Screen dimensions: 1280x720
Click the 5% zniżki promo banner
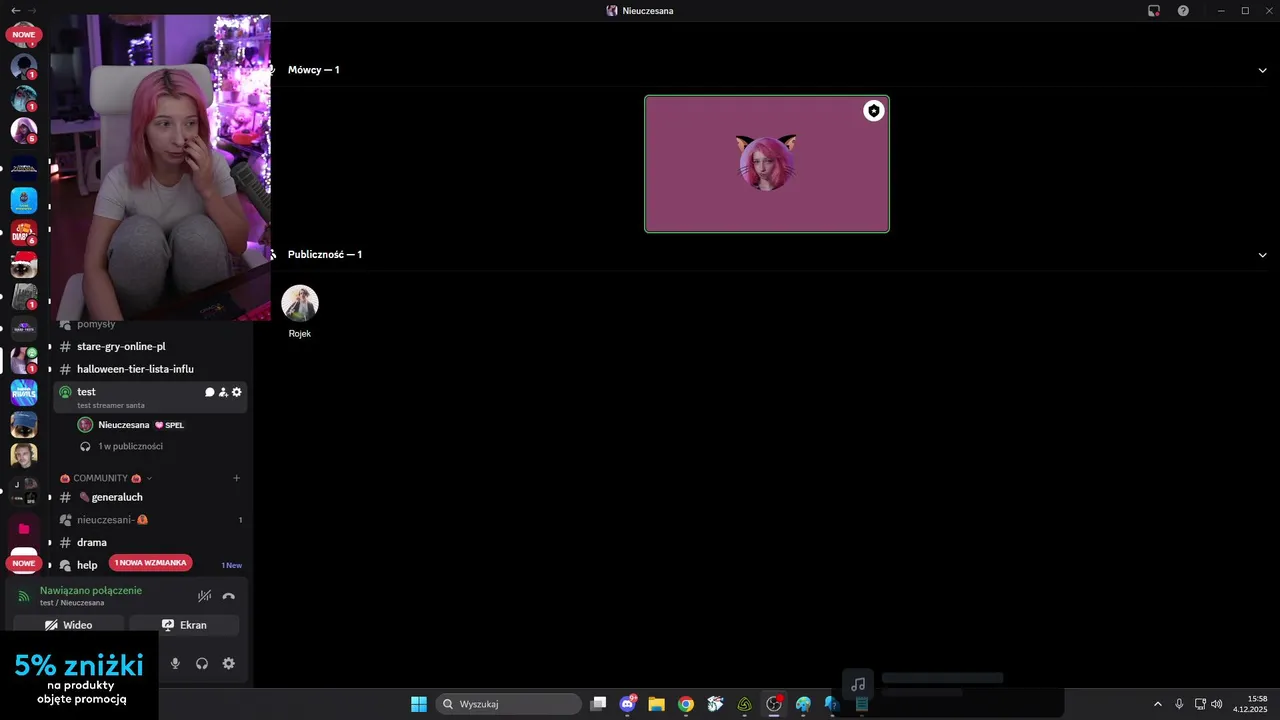(x=79, y=675)
